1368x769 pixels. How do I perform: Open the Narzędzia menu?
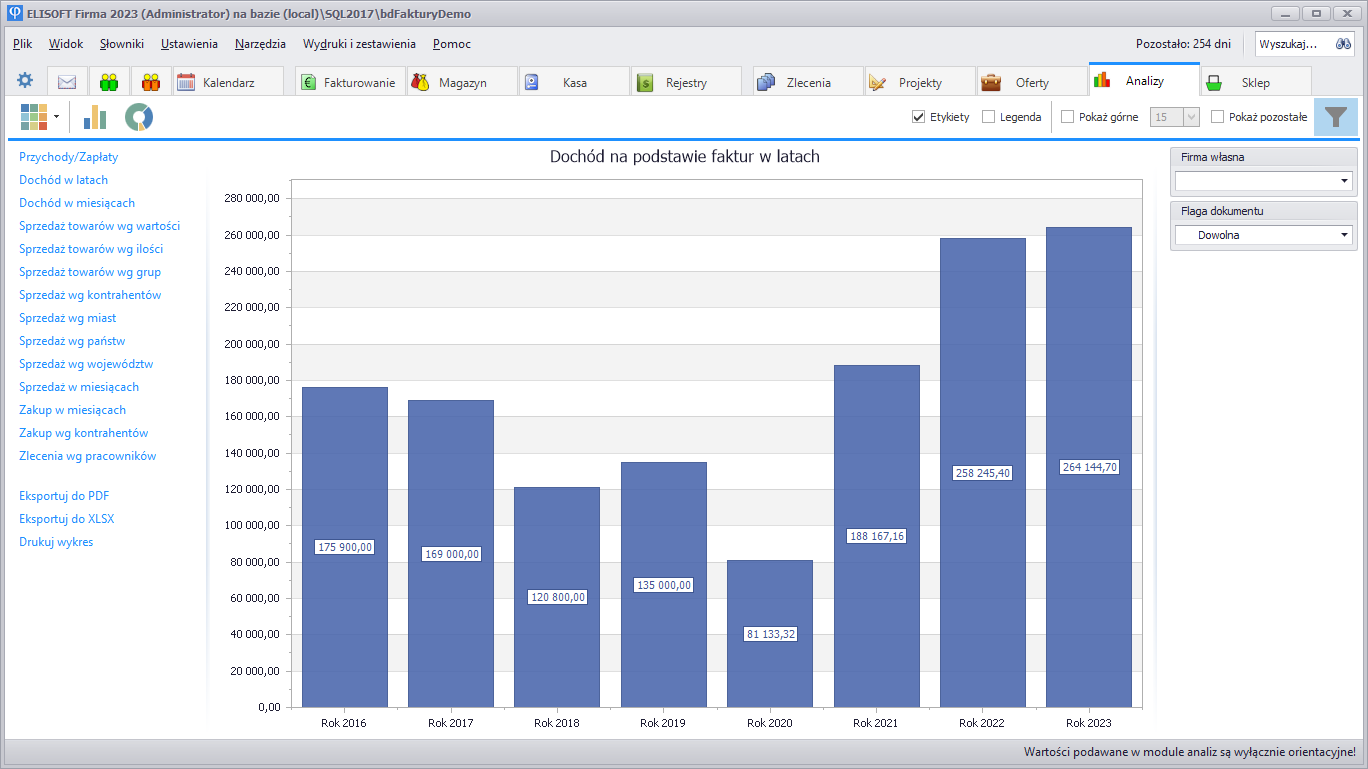click(x=260, y=44)
